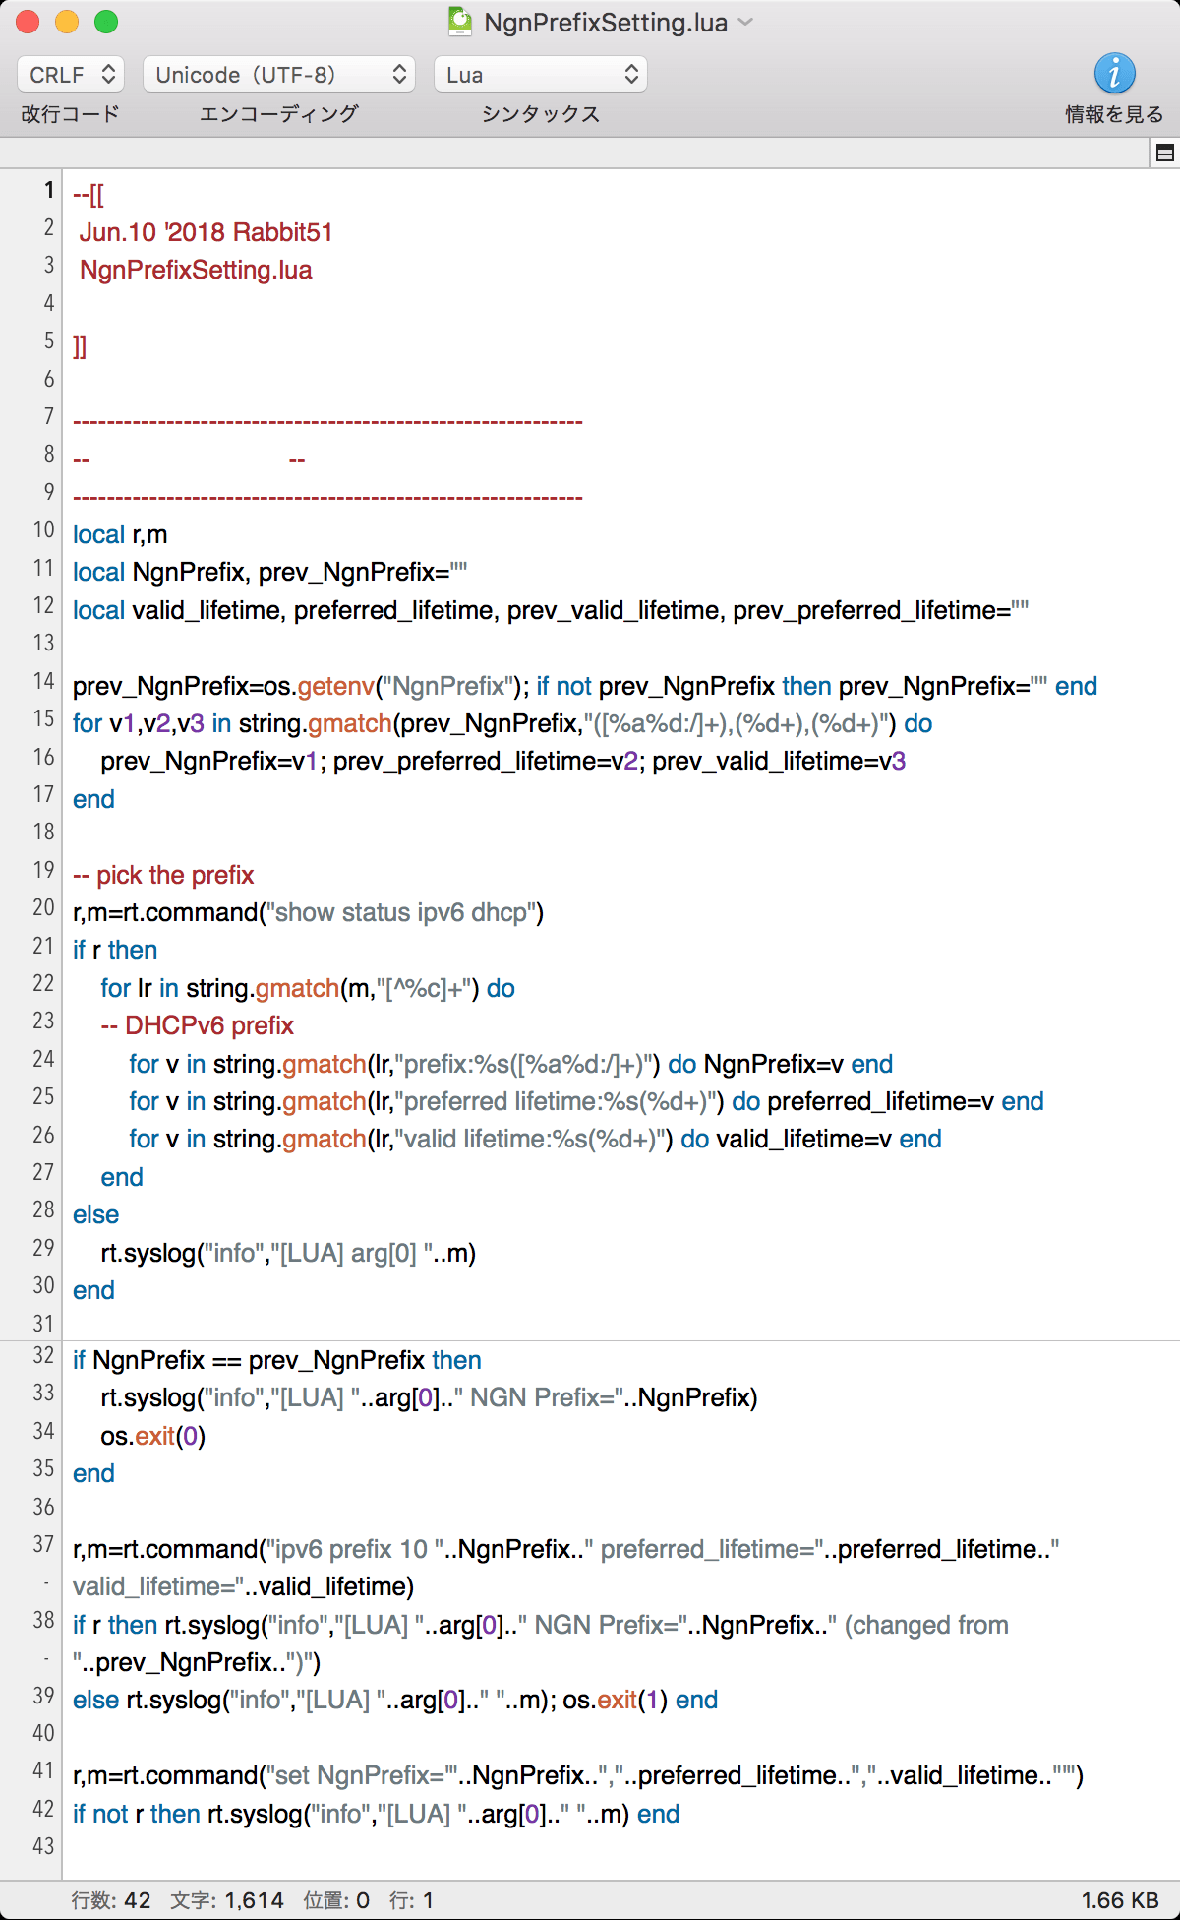Click the status bar entry 行数: 42
1180x1920 pixels.
coord(111,1900)
